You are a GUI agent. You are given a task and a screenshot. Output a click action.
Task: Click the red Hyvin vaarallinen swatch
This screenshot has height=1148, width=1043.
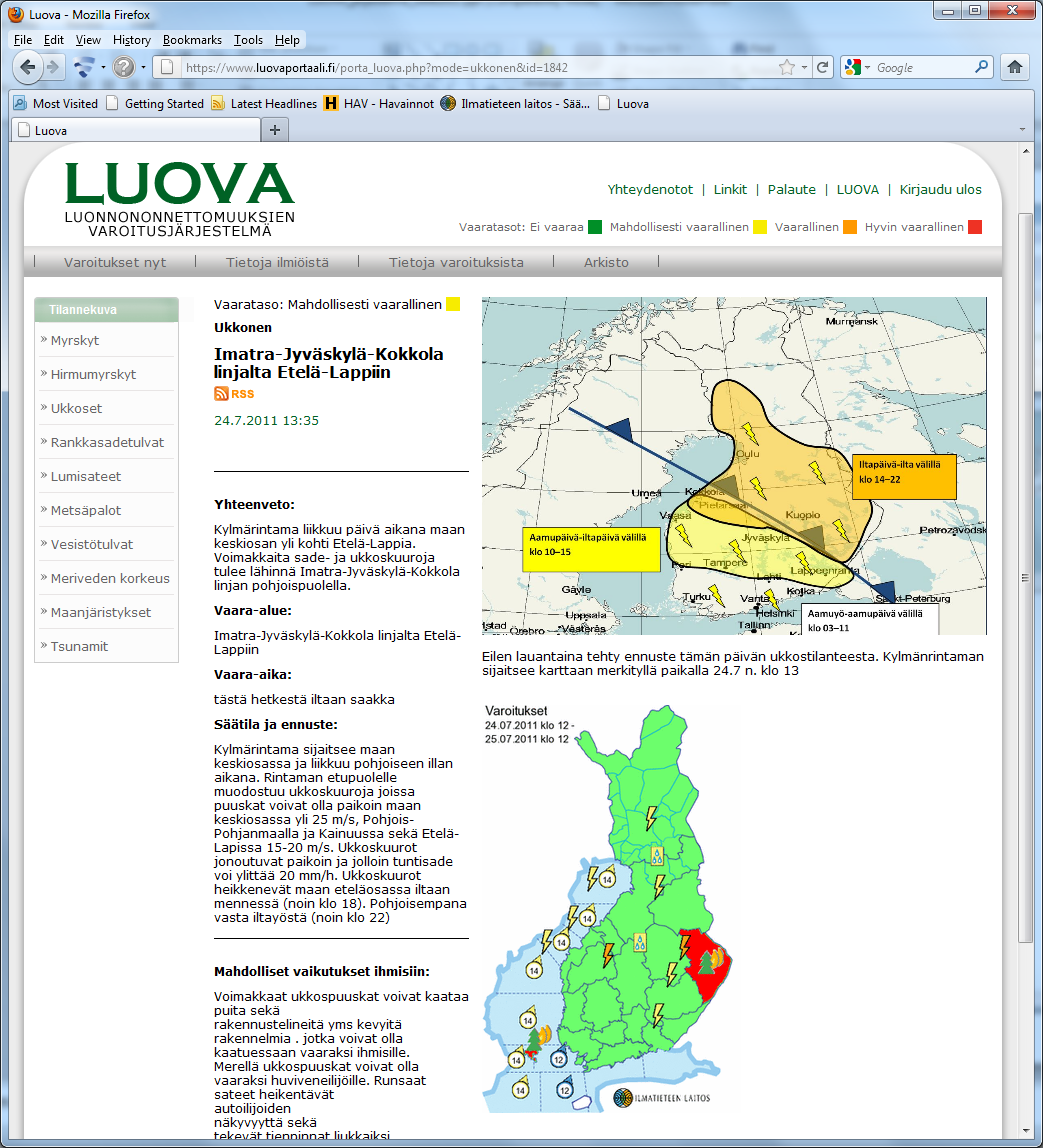[974, 227]
